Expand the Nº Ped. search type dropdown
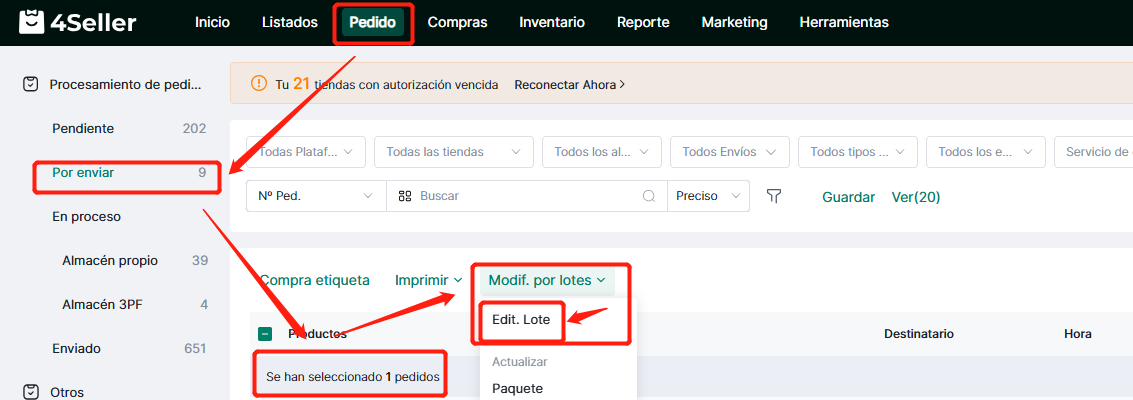 (315, 197)
